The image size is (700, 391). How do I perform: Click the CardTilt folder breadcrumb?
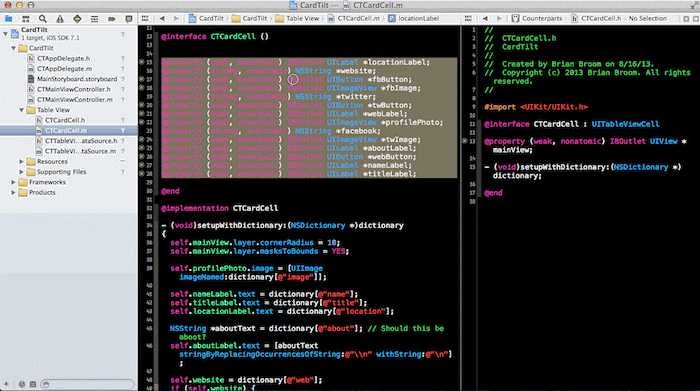(x=250, y=18)
